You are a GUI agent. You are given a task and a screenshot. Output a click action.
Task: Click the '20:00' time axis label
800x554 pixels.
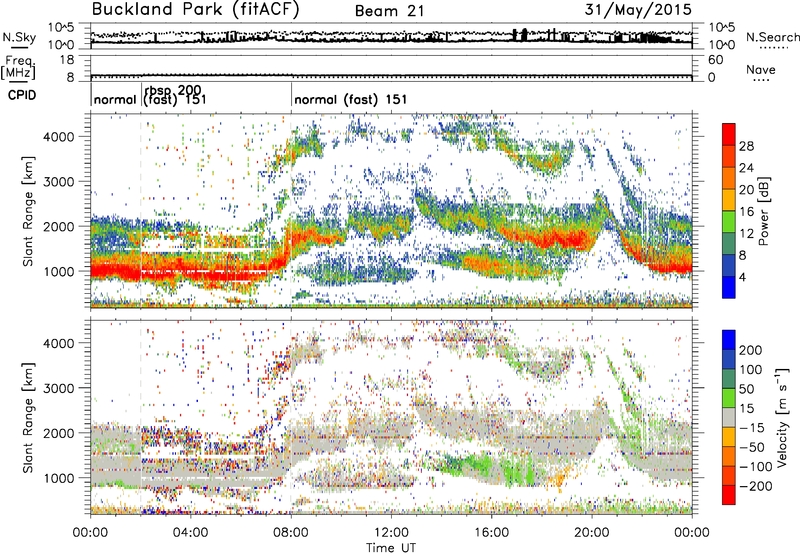coord(592,533)
